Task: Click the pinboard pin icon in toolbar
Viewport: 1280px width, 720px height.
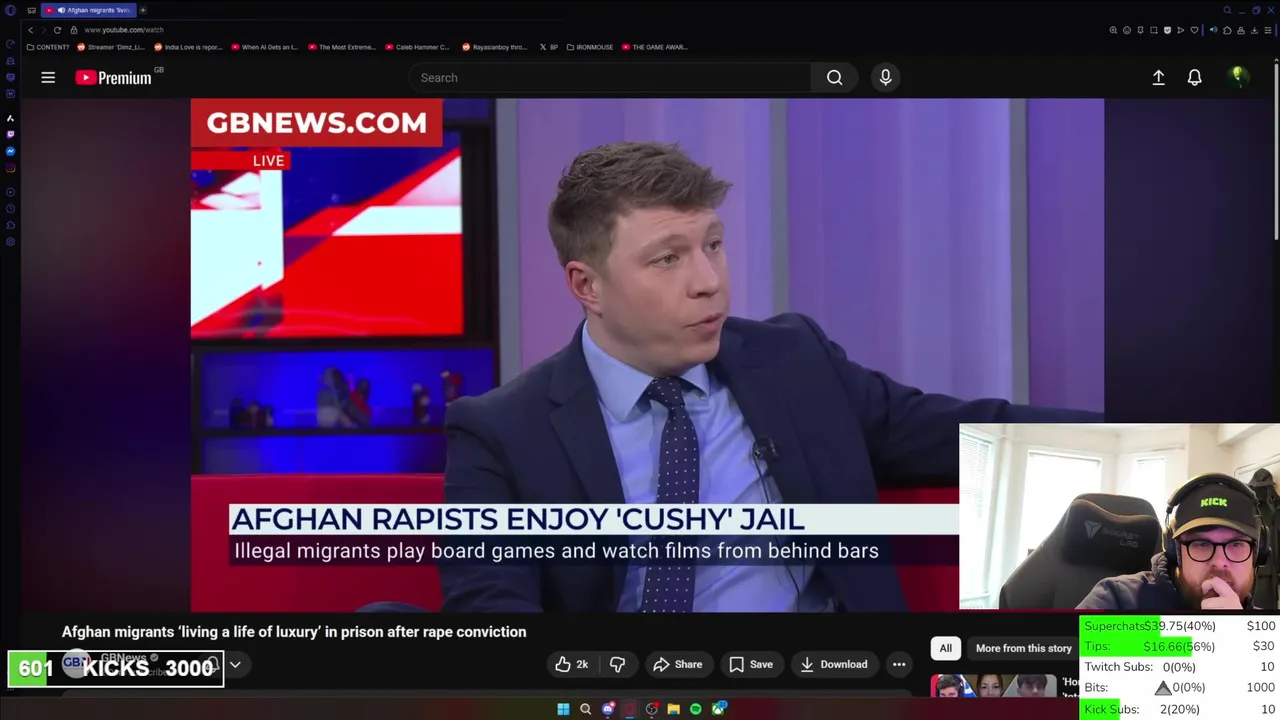Action: click(1140, 30)
